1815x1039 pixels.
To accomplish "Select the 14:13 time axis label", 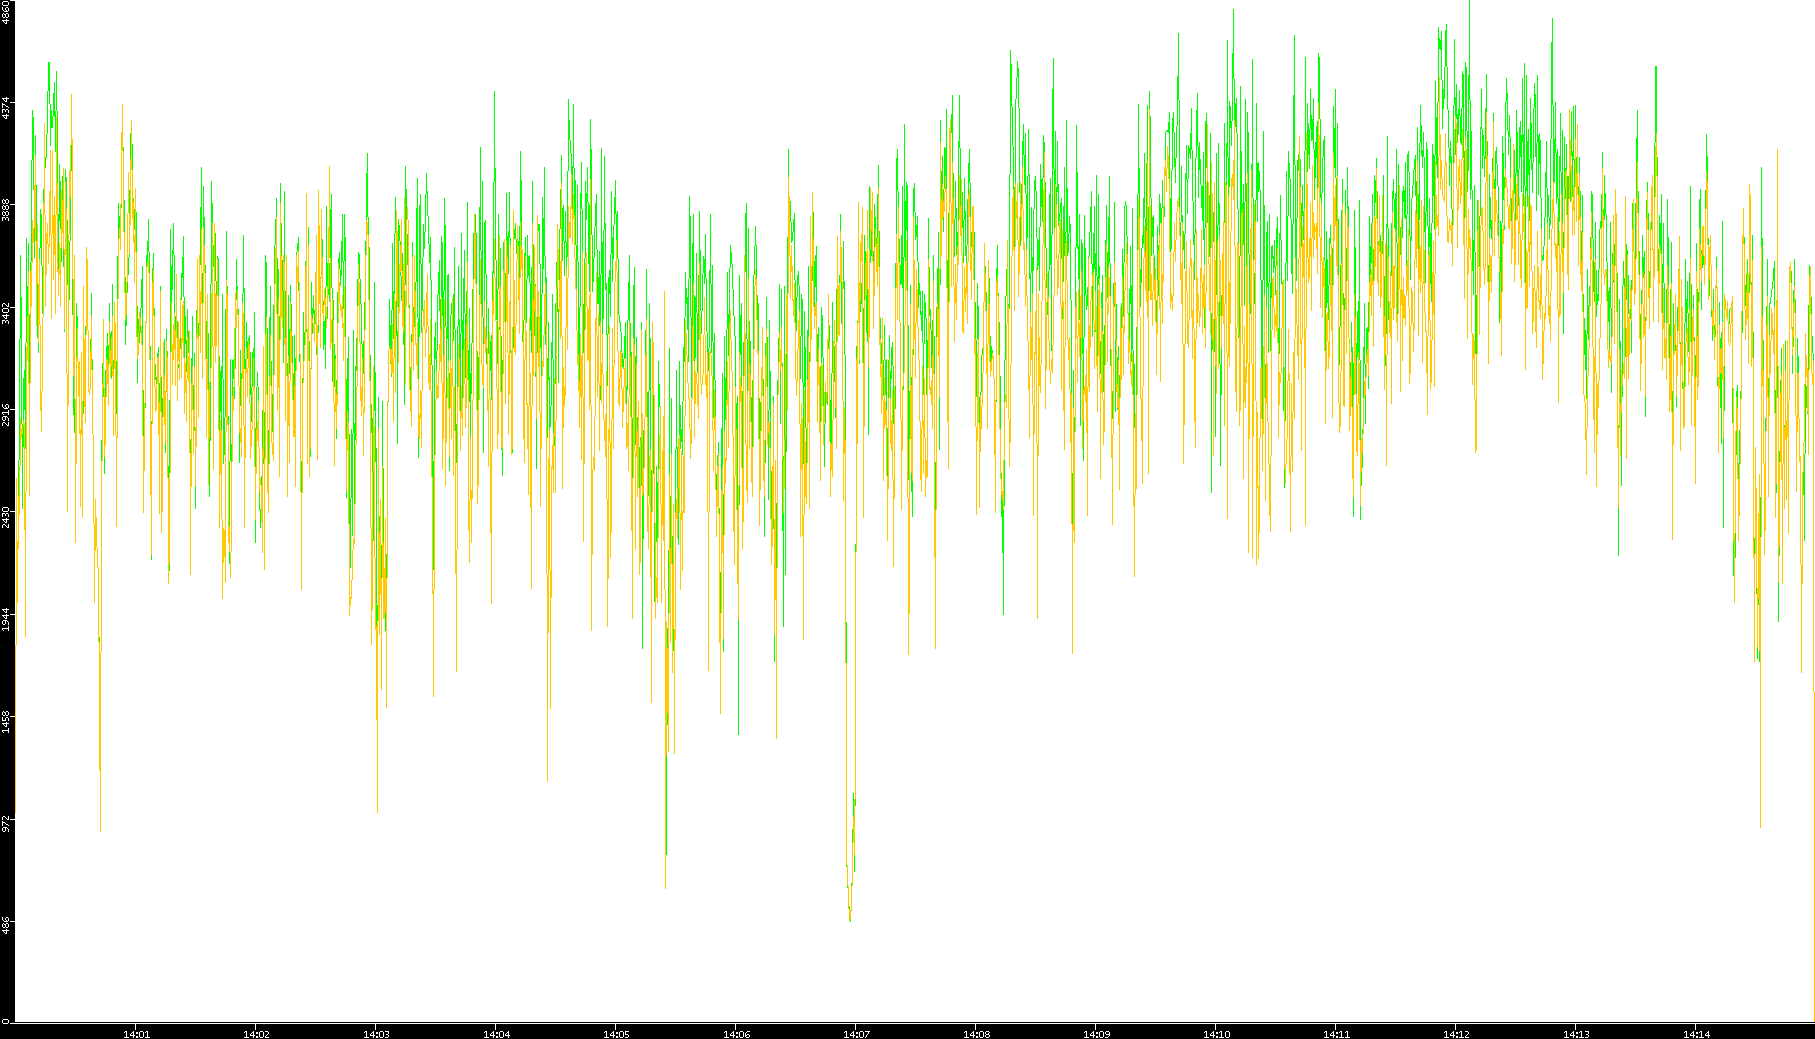I will [1576, 1034].
